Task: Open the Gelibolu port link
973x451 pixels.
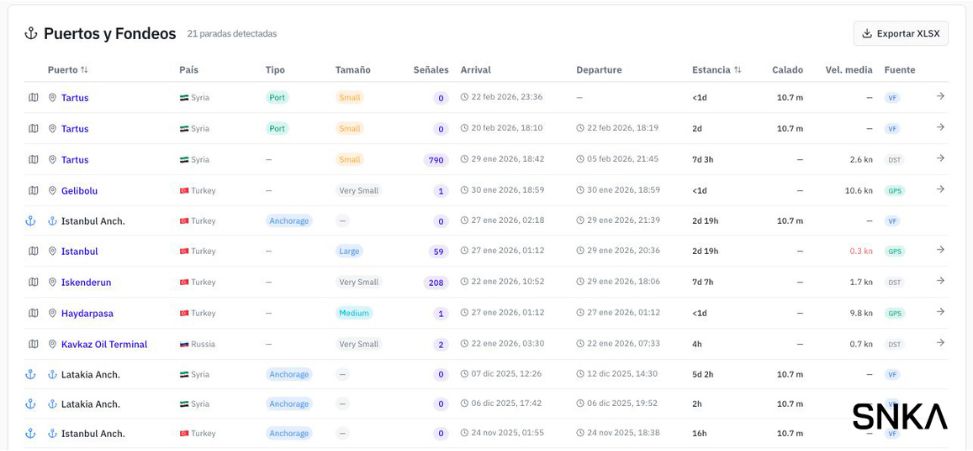Action: pyautogui.click(x=79, y=191)
